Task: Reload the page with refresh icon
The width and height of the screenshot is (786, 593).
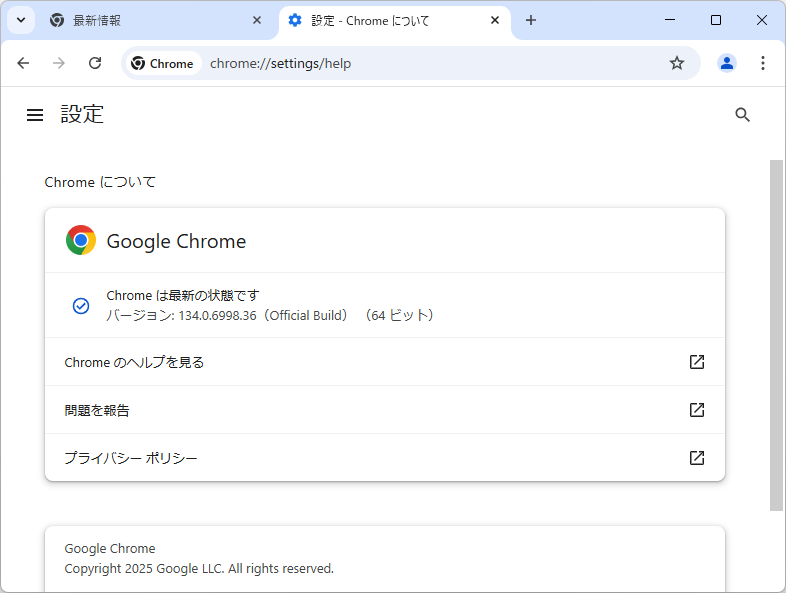Action: (x=95, y=63)
